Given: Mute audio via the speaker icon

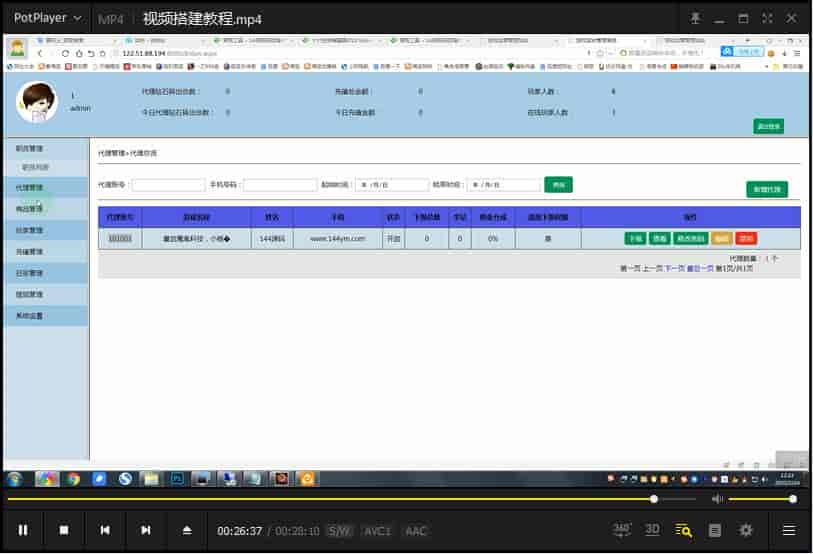Looking at the screenshot, I should pyautogui.click(x=717, y=498).
